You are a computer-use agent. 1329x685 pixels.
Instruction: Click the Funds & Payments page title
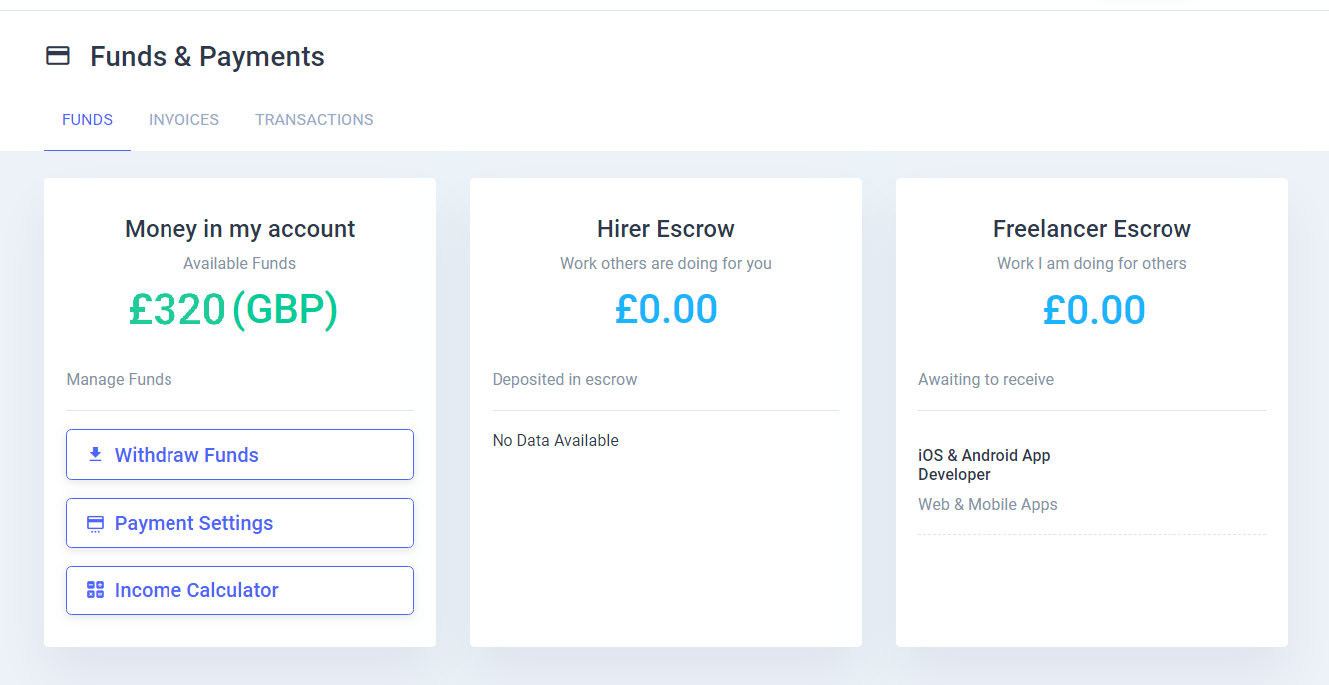click(207, 57)
